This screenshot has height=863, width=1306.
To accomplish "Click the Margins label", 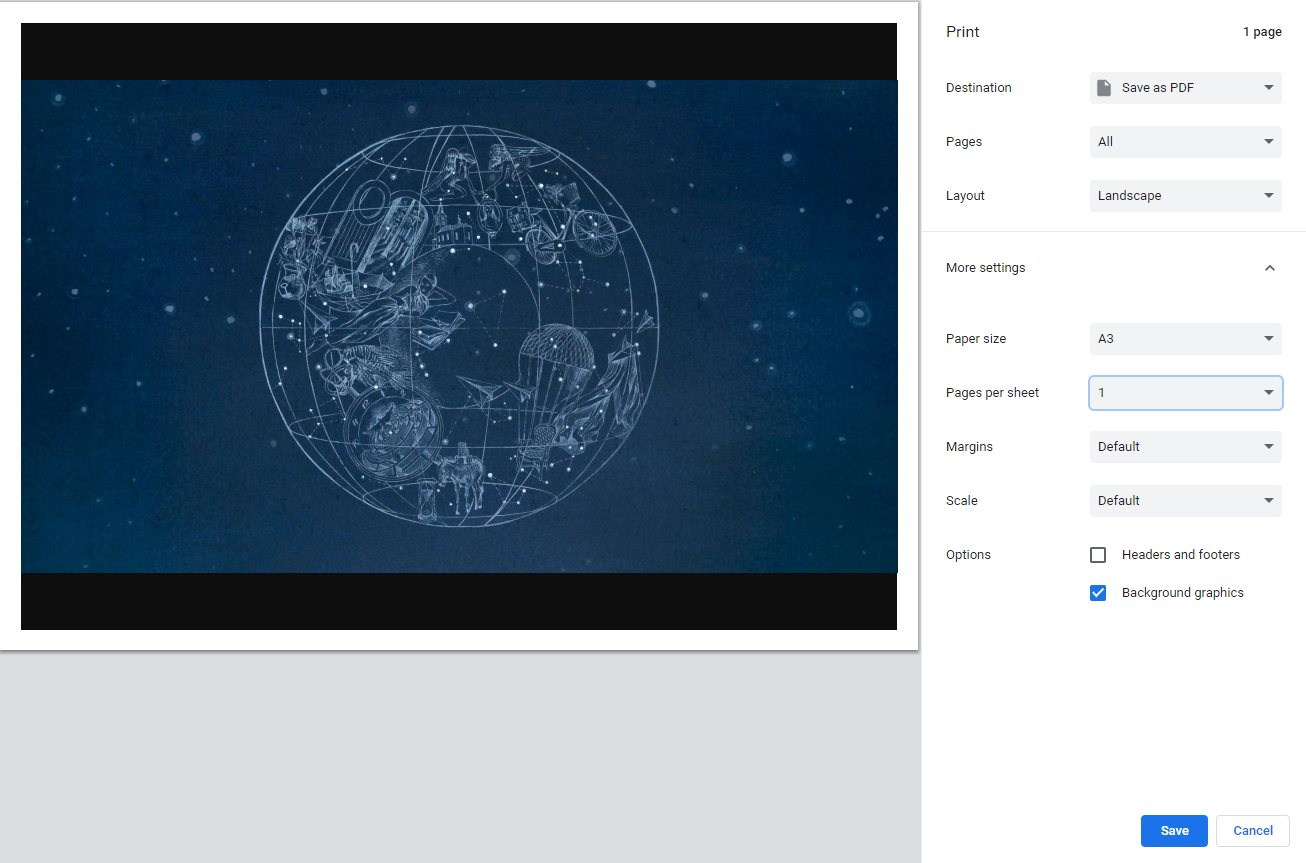I will point(969,447).
